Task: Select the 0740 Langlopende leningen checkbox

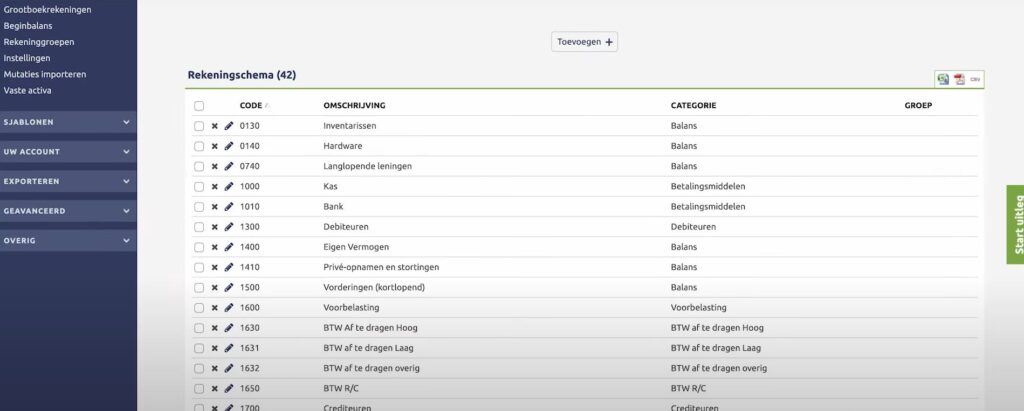Action: (199, 166)
